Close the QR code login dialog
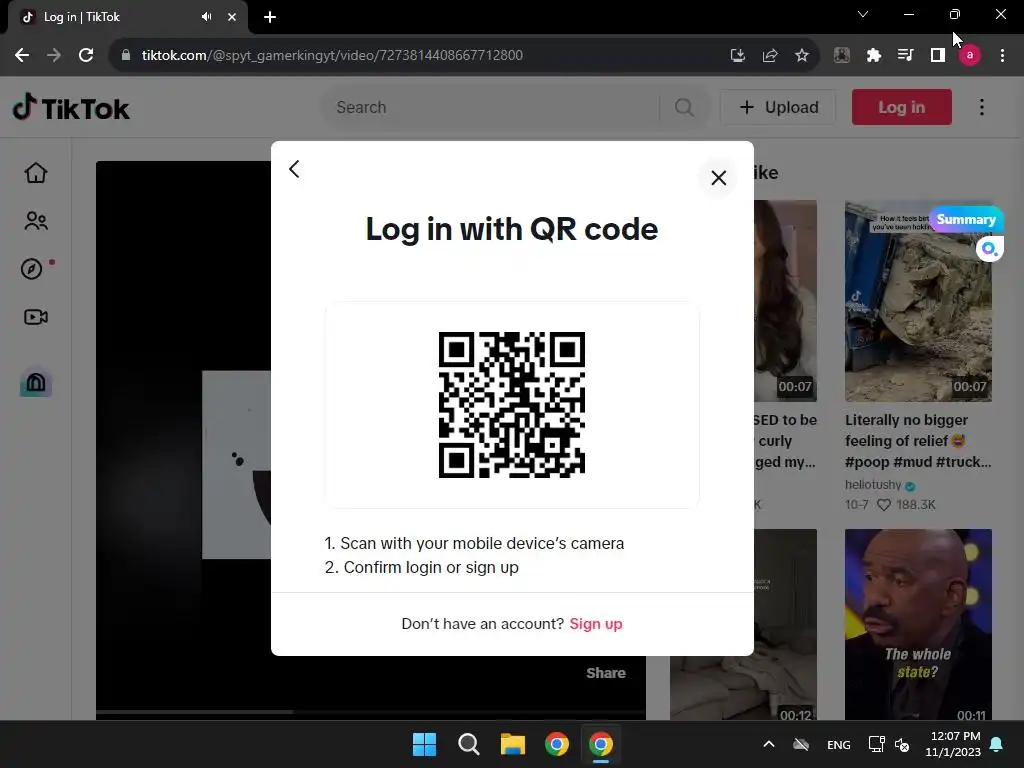This screenshot has width=1024, height=768. point(718,178)
